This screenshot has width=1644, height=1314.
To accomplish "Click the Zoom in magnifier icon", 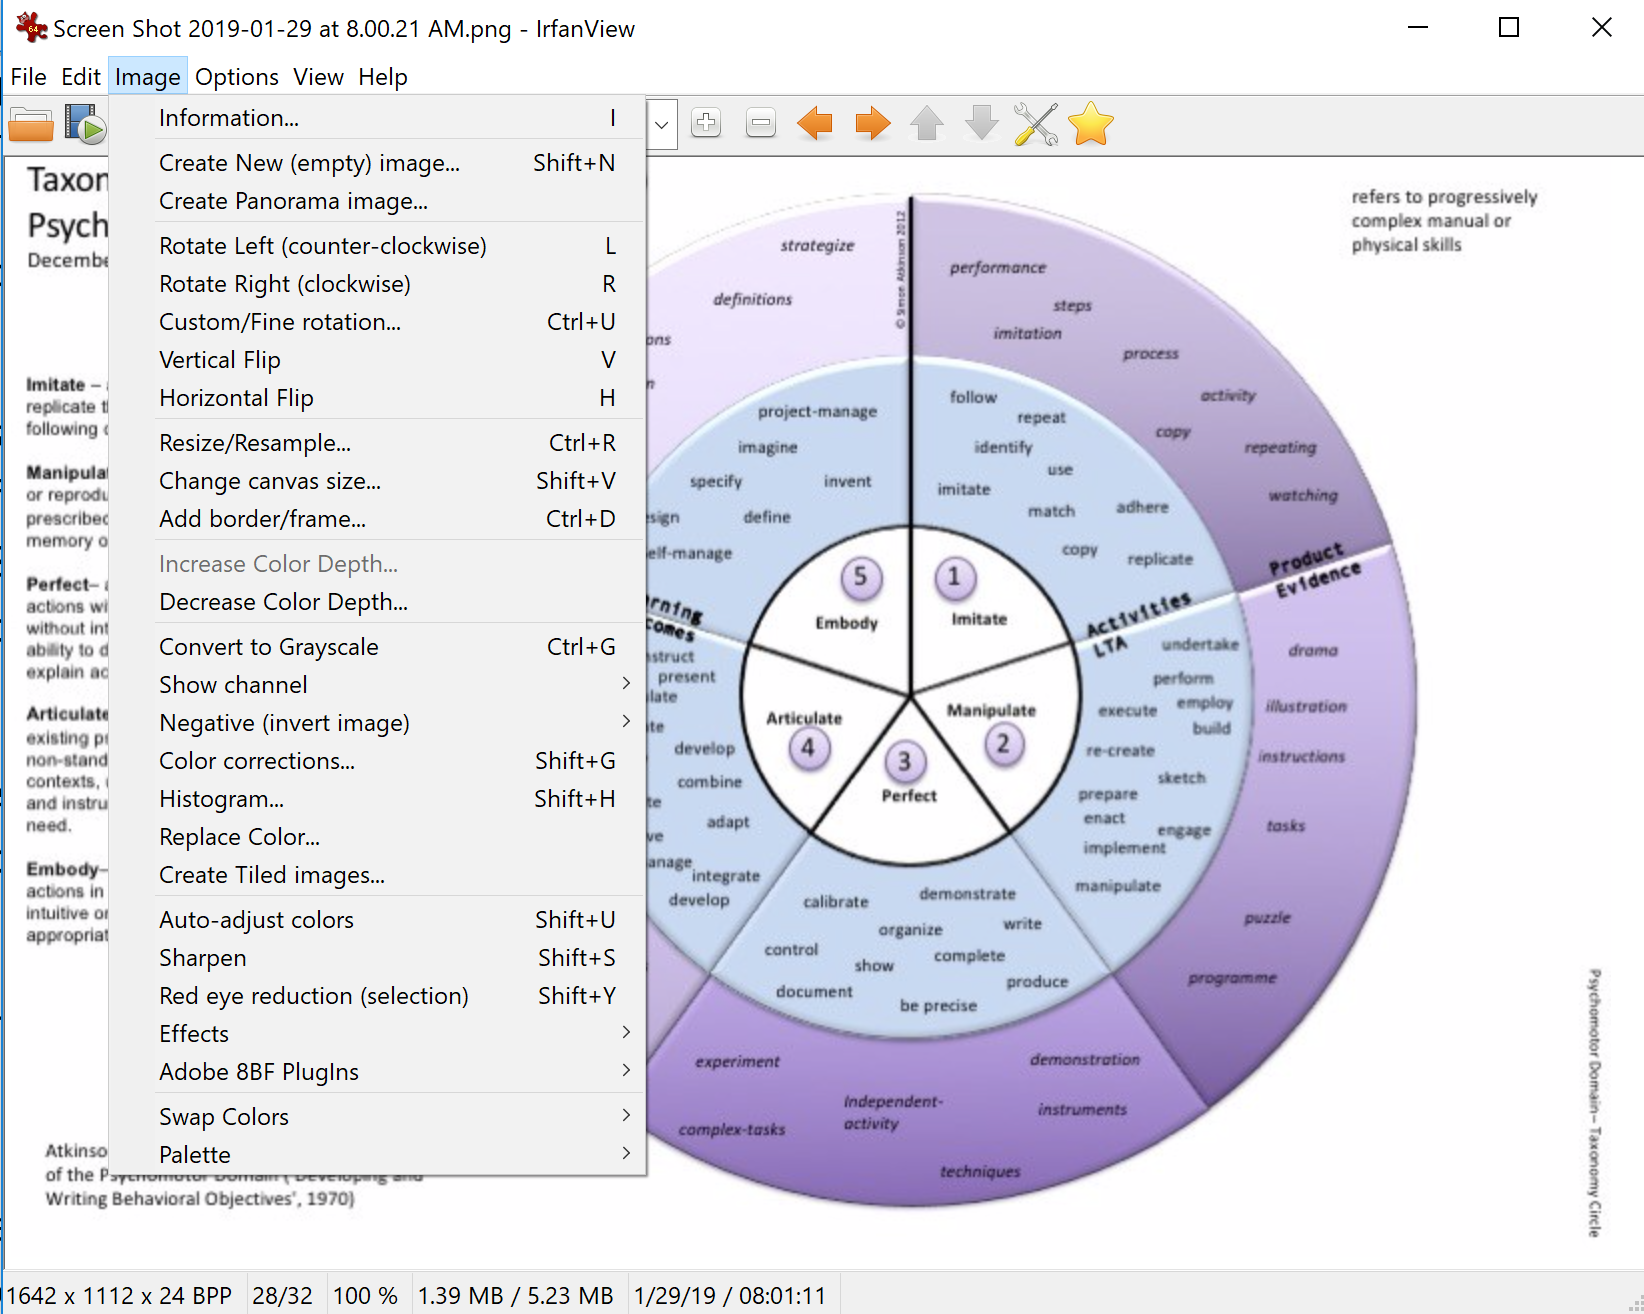I will point(706,124).
